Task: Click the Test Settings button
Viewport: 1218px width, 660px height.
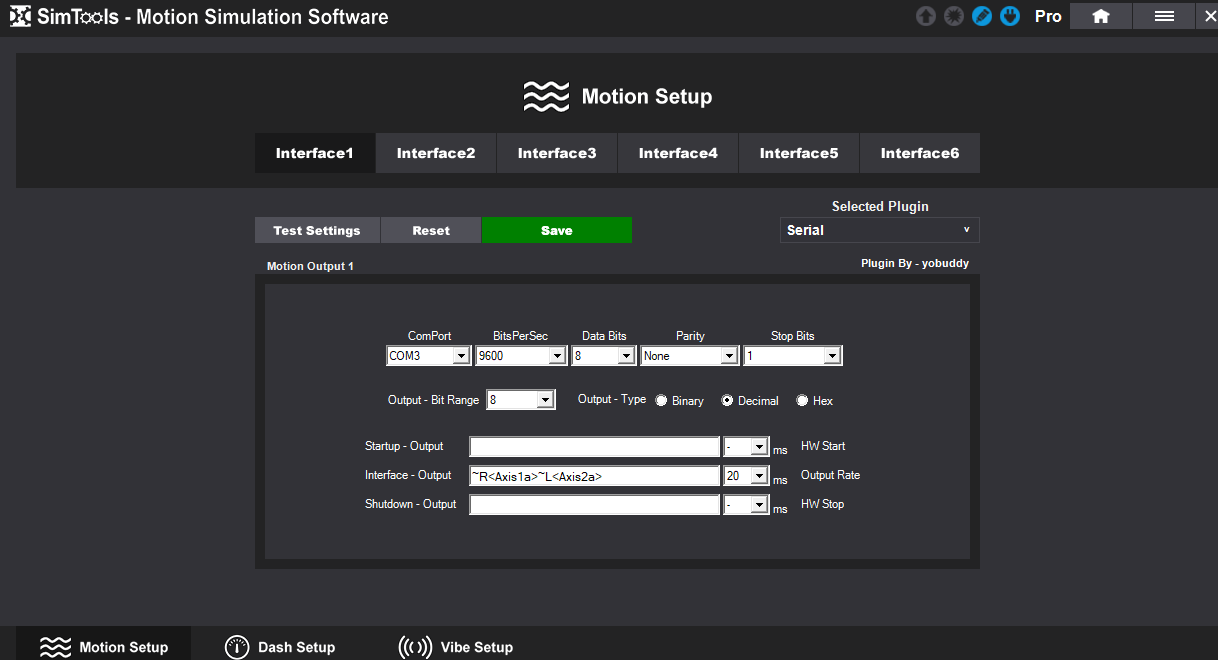Action: [x=317, y=230]
